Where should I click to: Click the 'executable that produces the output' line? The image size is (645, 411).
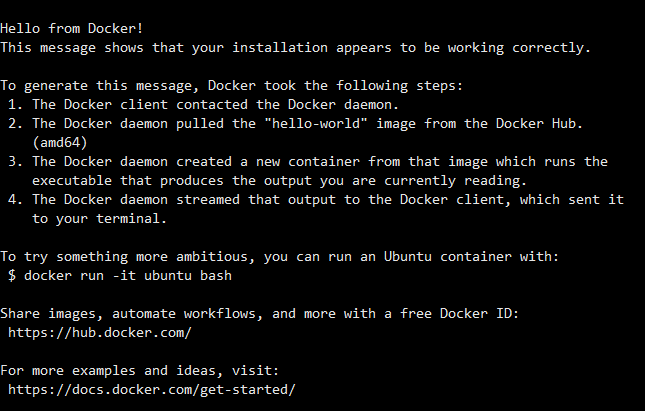(x=280, y=181)
